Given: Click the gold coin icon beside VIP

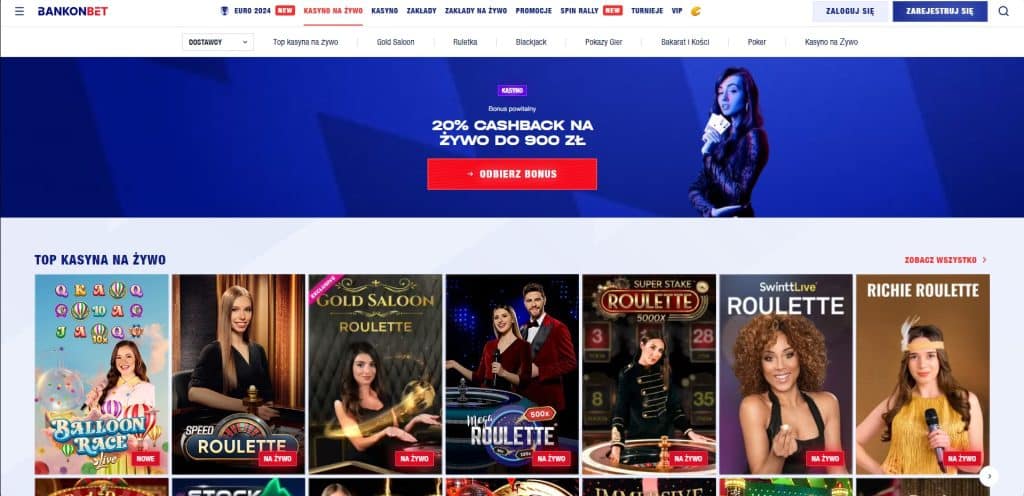Looking at the screenshot, I should tap(696, 11).
